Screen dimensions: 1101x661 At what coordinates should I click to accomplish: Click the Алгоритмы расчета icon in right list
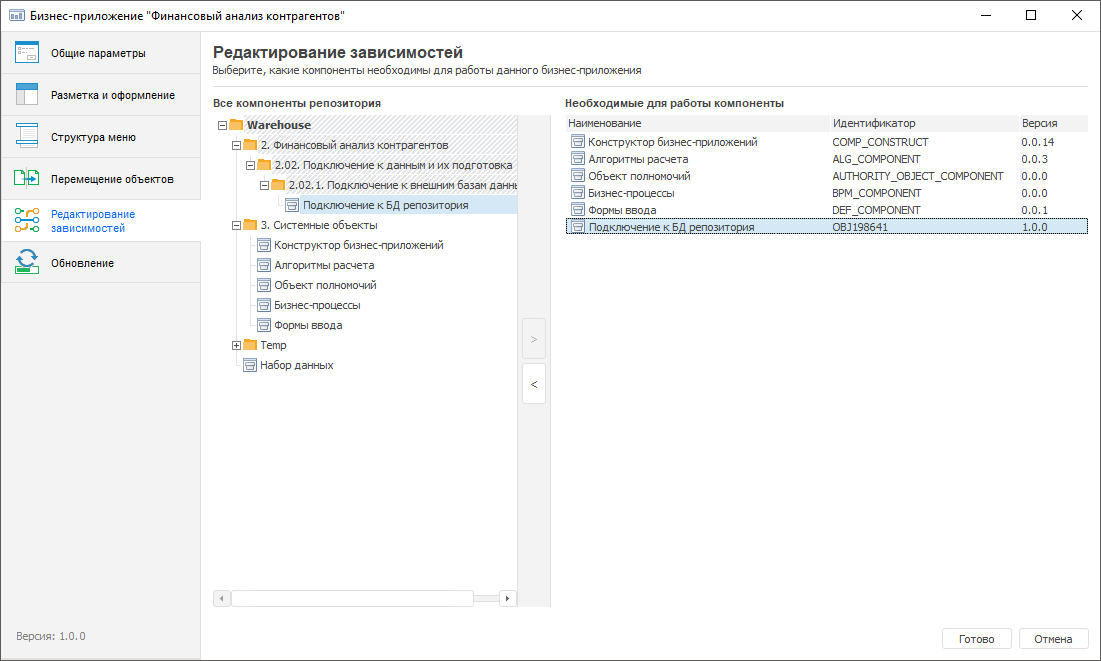click(x=577, y=159)
